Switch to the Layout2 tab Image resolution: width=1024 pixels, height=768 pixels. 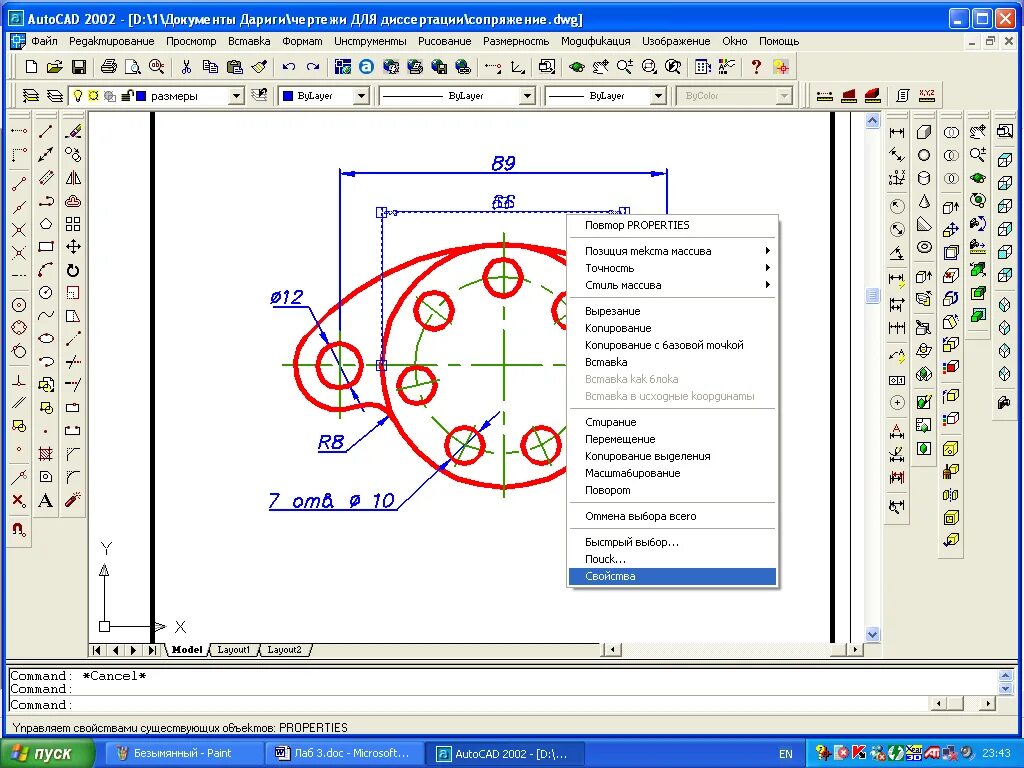284,650
